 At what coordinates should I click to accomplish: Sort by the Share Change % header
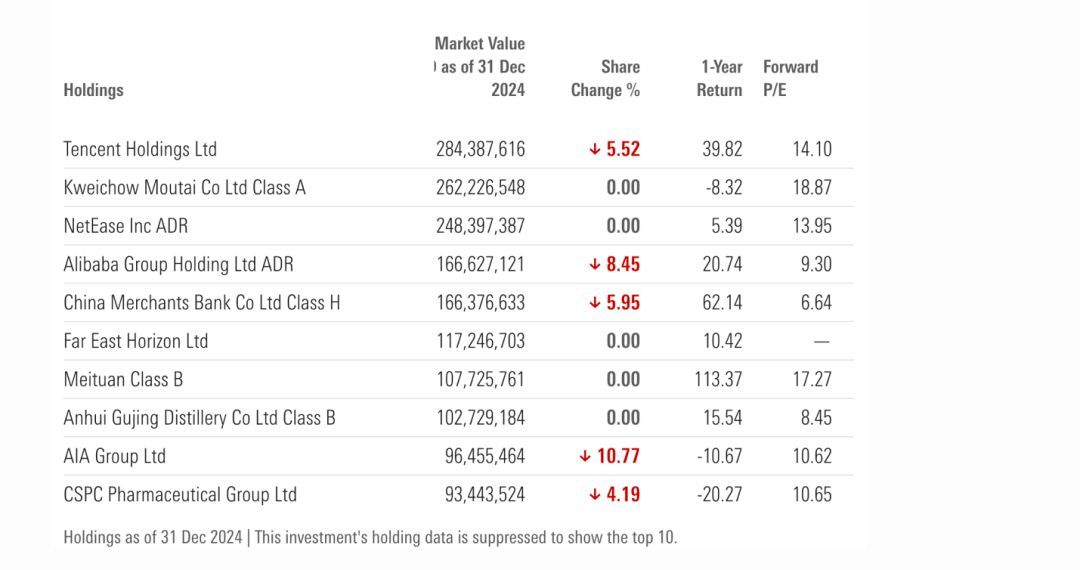point(605,78)
